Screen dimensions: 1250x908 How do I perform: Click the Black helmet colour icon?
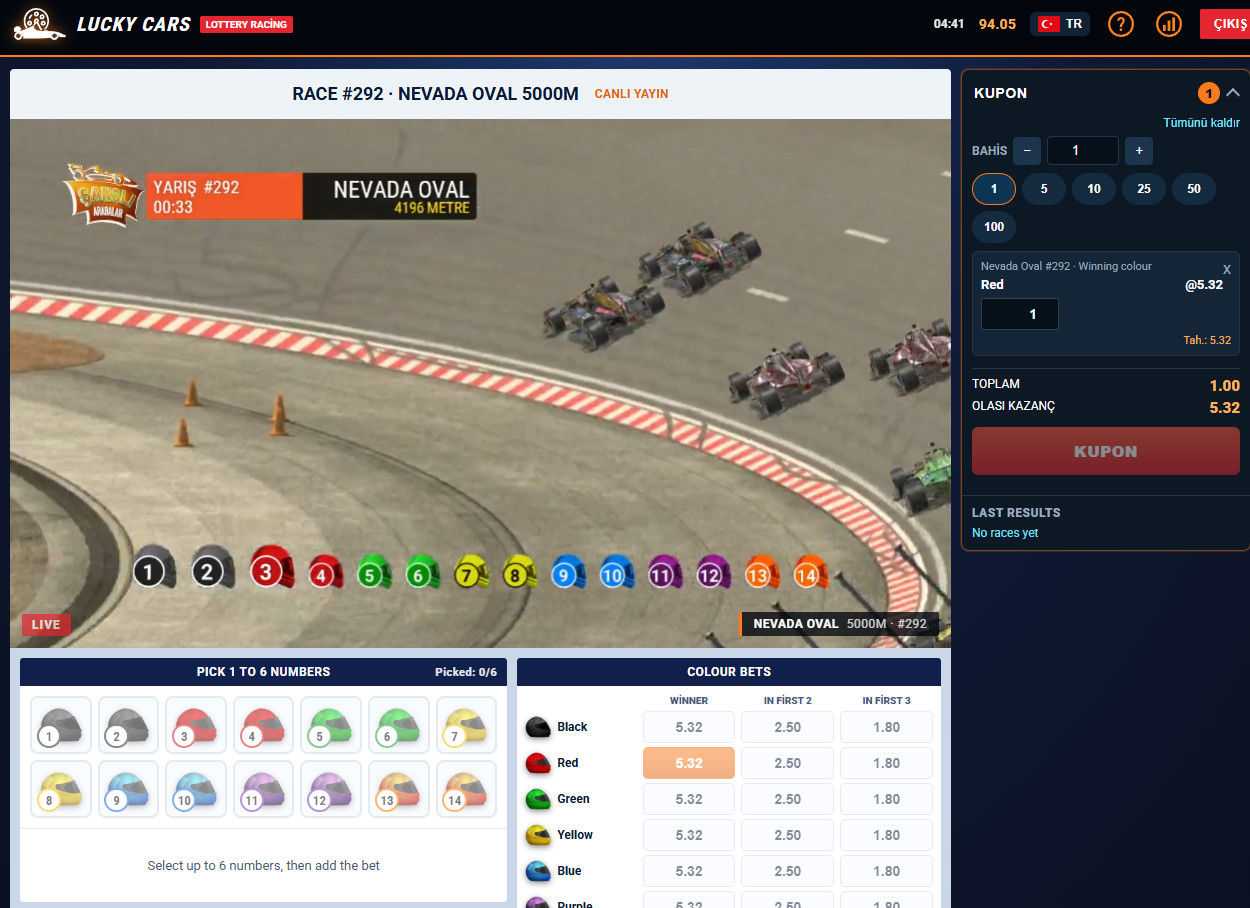[538, 727]
